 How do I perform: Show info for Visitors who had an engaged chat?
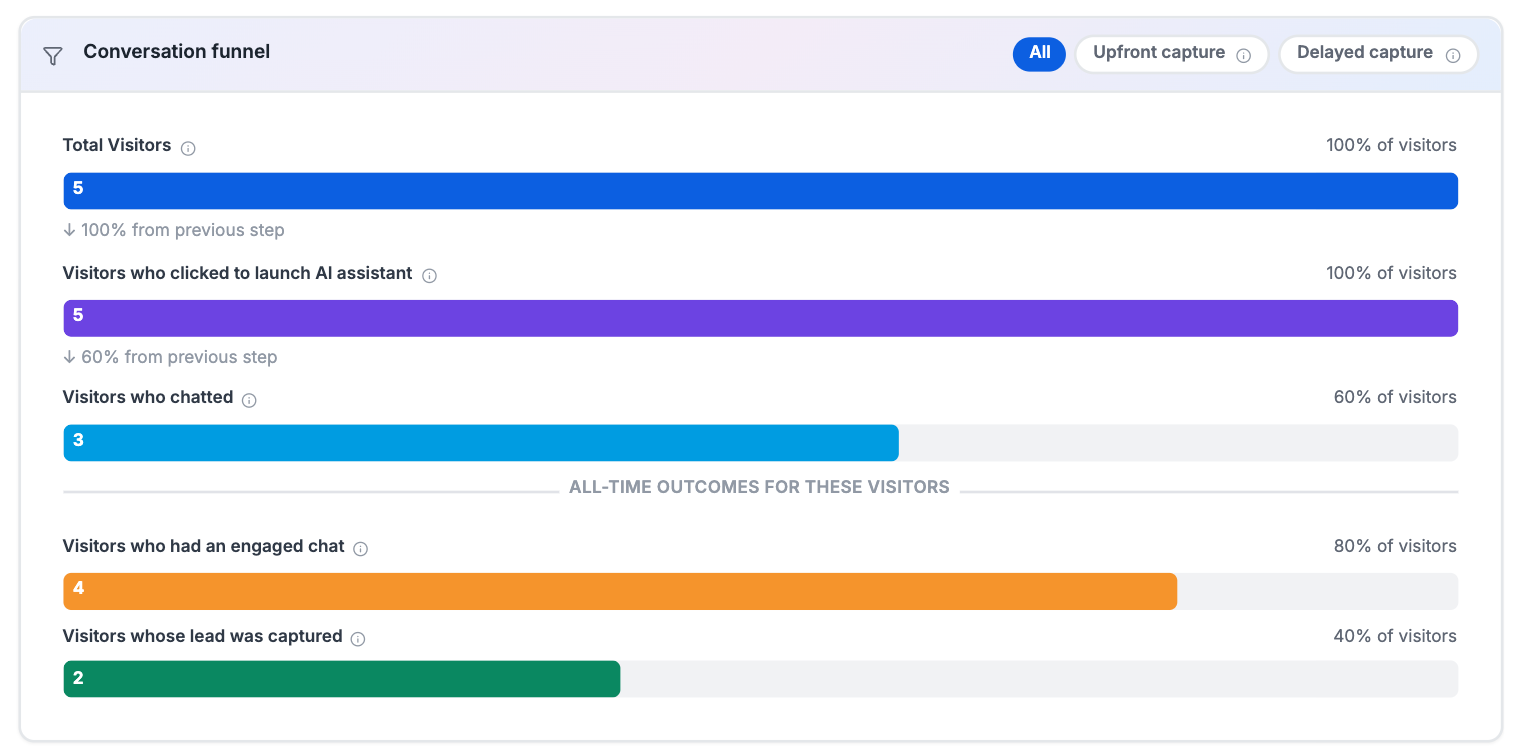click(x=361, y=549)
